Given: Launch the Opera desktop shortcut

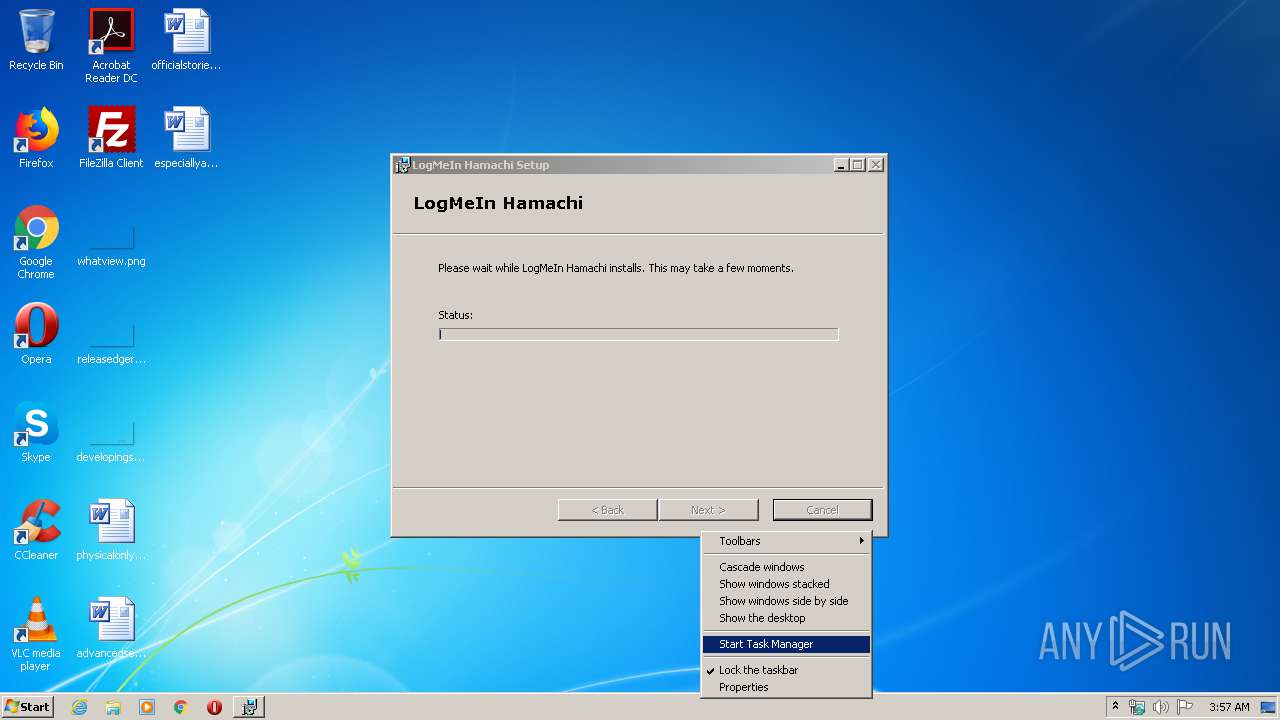Looking at the screenshot, I should (36, 334).
